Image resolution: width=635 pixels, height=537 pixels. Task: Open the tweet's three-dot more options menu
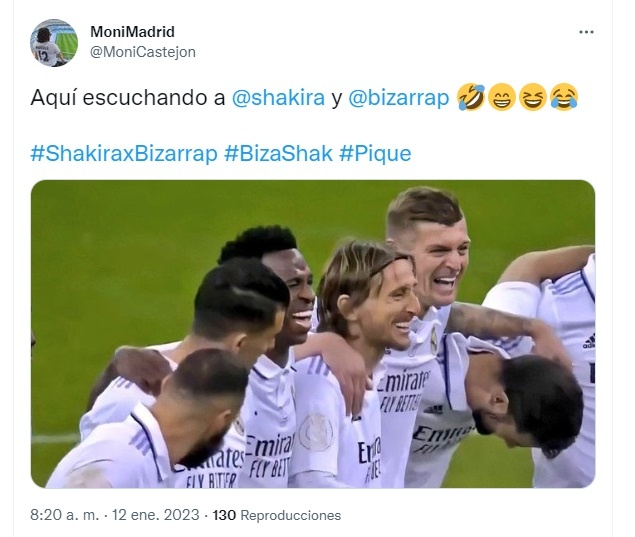click(x=586, y=32)
